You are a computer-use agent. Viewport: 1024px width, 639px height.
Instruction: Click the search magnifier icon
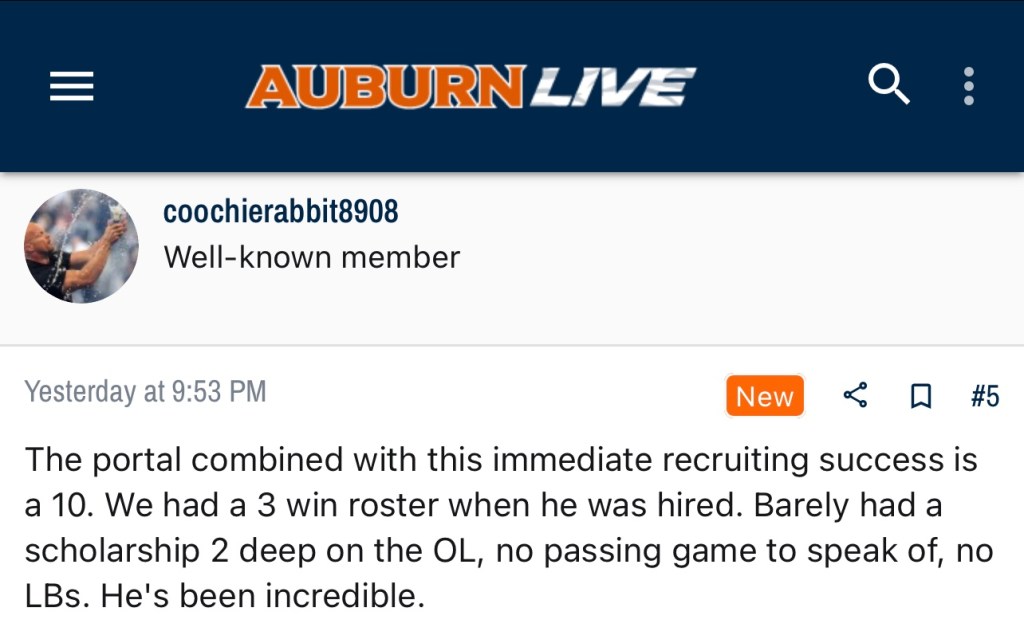point(888,87)
